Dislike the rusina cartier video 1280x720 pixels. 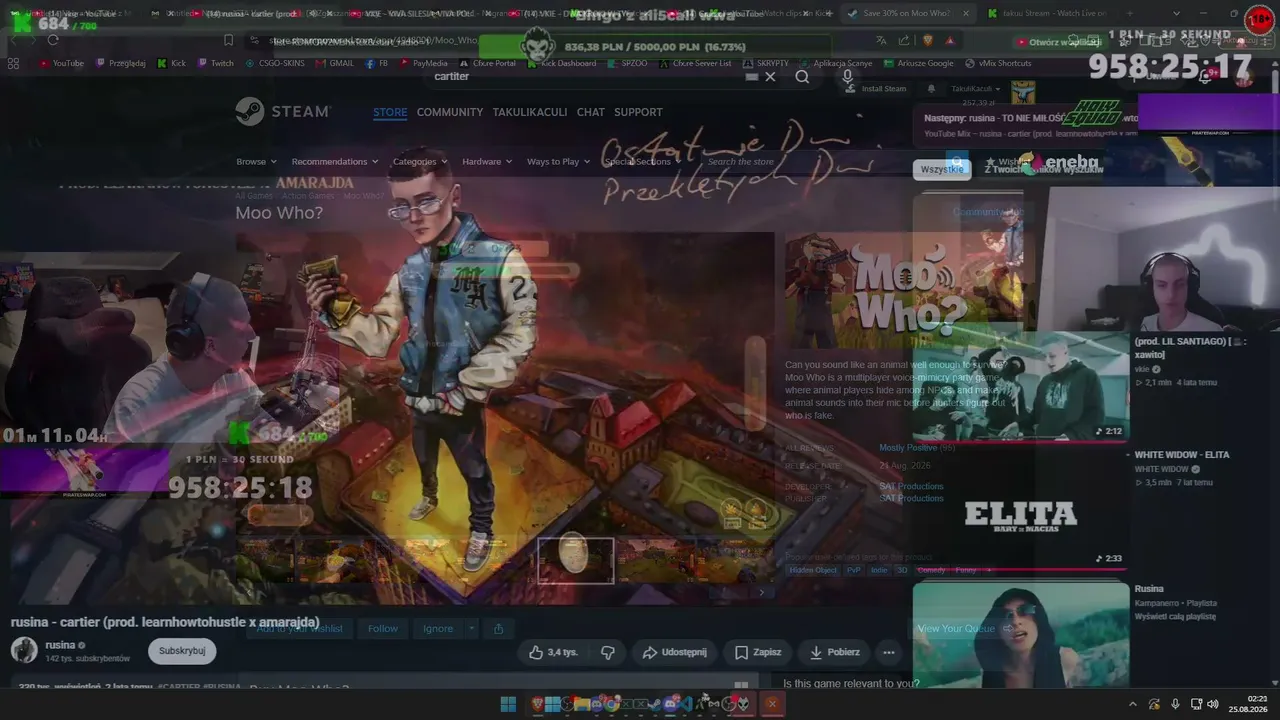(x=607, y=652)
